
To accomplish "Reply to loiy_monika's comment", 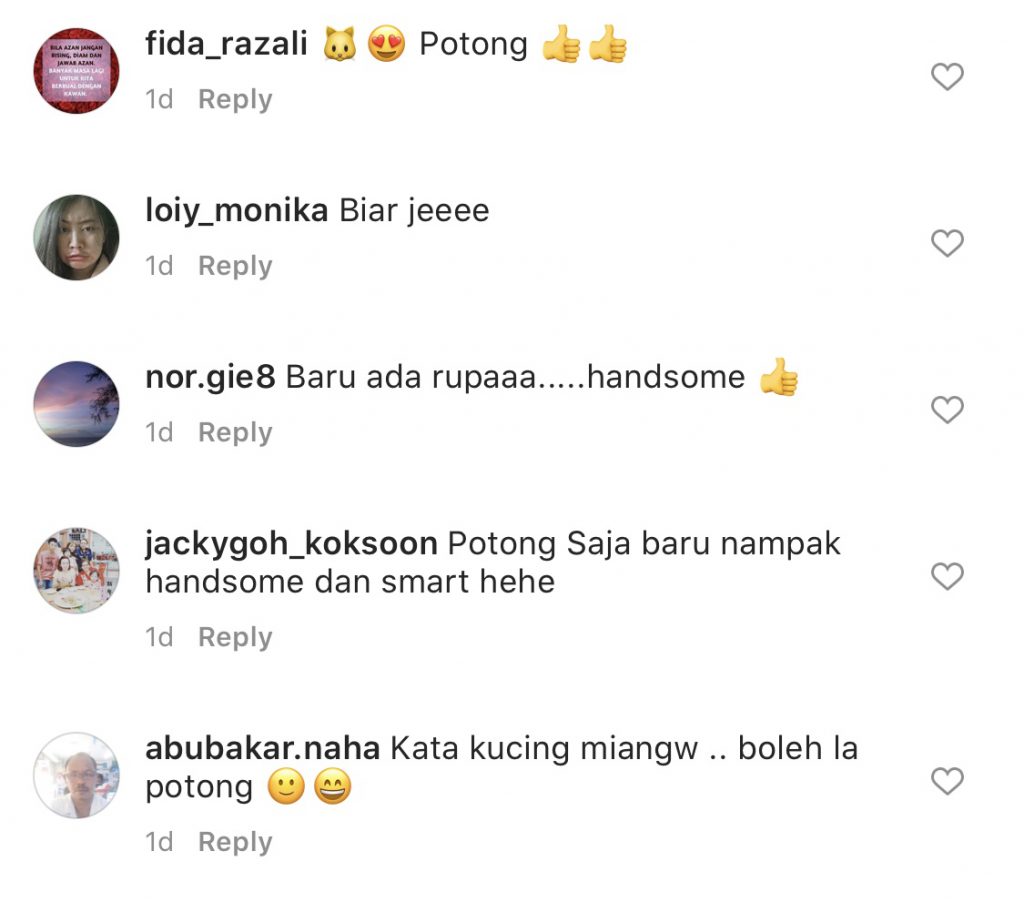I will click(235, 266).
